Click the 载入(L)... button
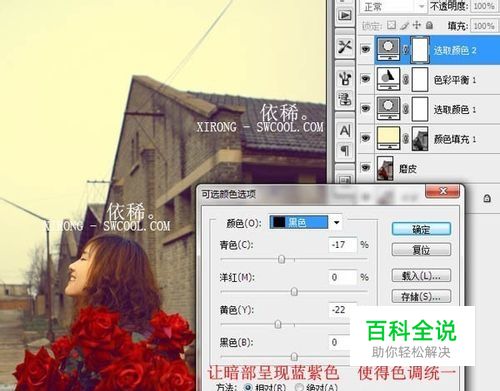Image resolution: width=500 pixels, height=391 pixels. (x=421, y=276)
